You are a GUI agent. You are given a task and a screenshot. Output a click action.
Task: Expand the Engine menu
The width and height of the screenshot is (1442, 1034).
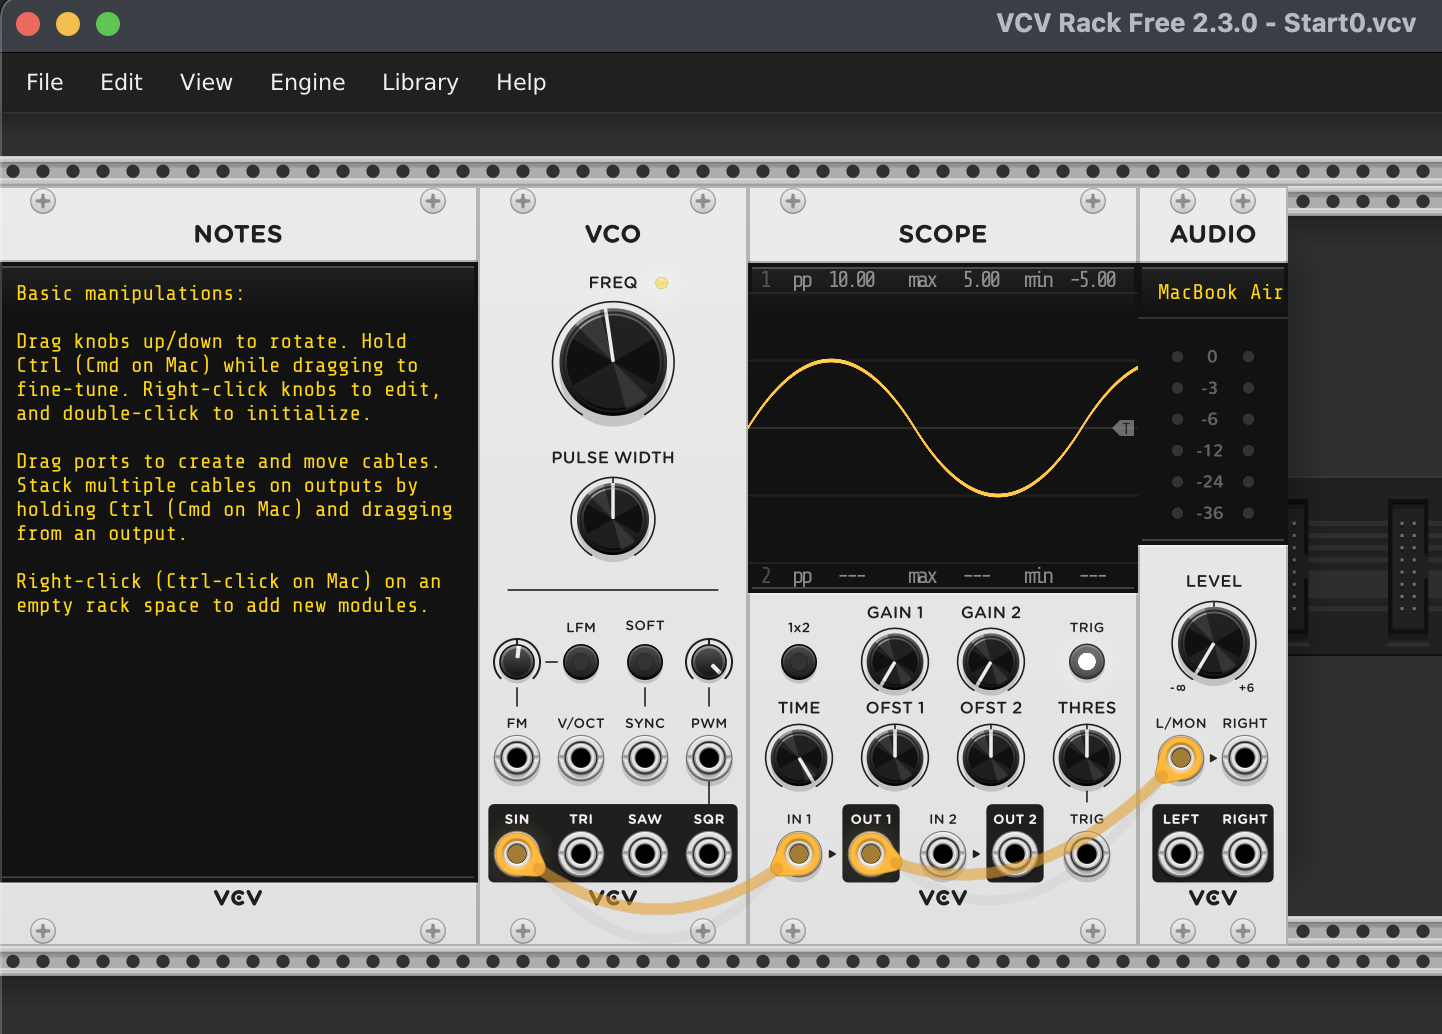307,82
